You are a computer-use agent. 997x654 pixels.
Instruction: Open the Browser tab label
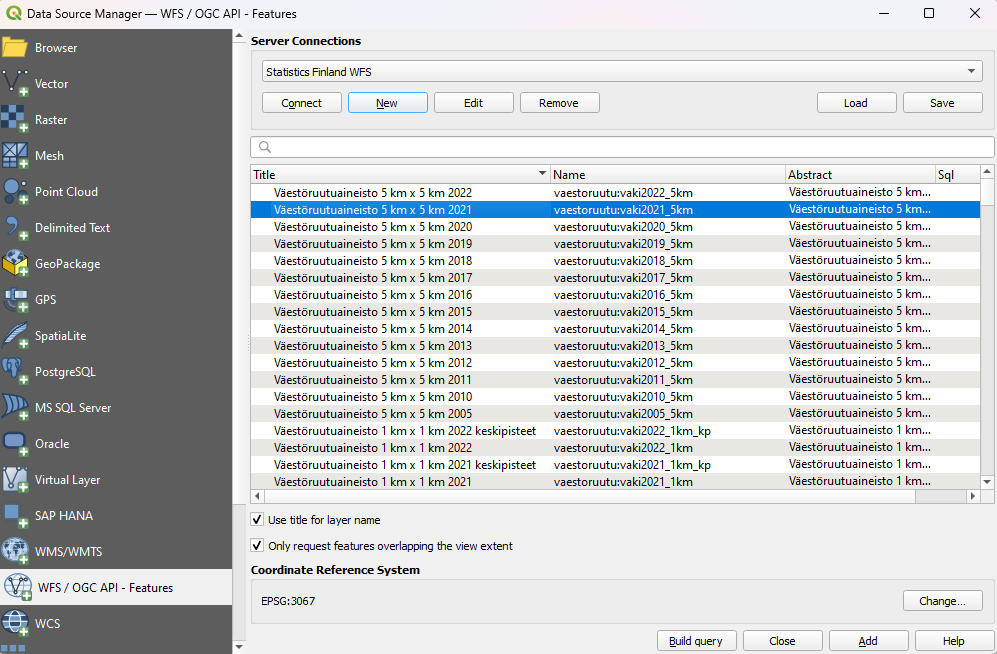coord(56,48)
